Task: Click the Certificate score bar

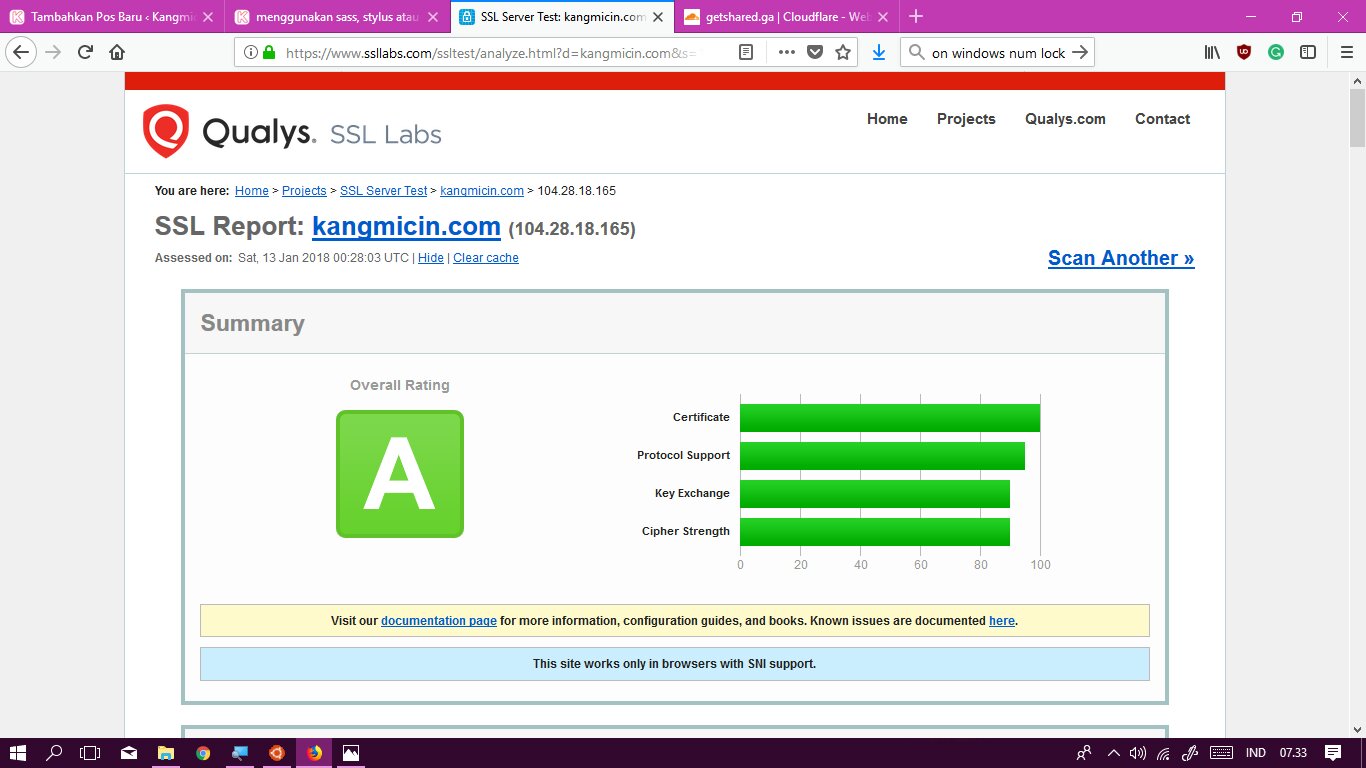Action: click(x=890, y=418)
